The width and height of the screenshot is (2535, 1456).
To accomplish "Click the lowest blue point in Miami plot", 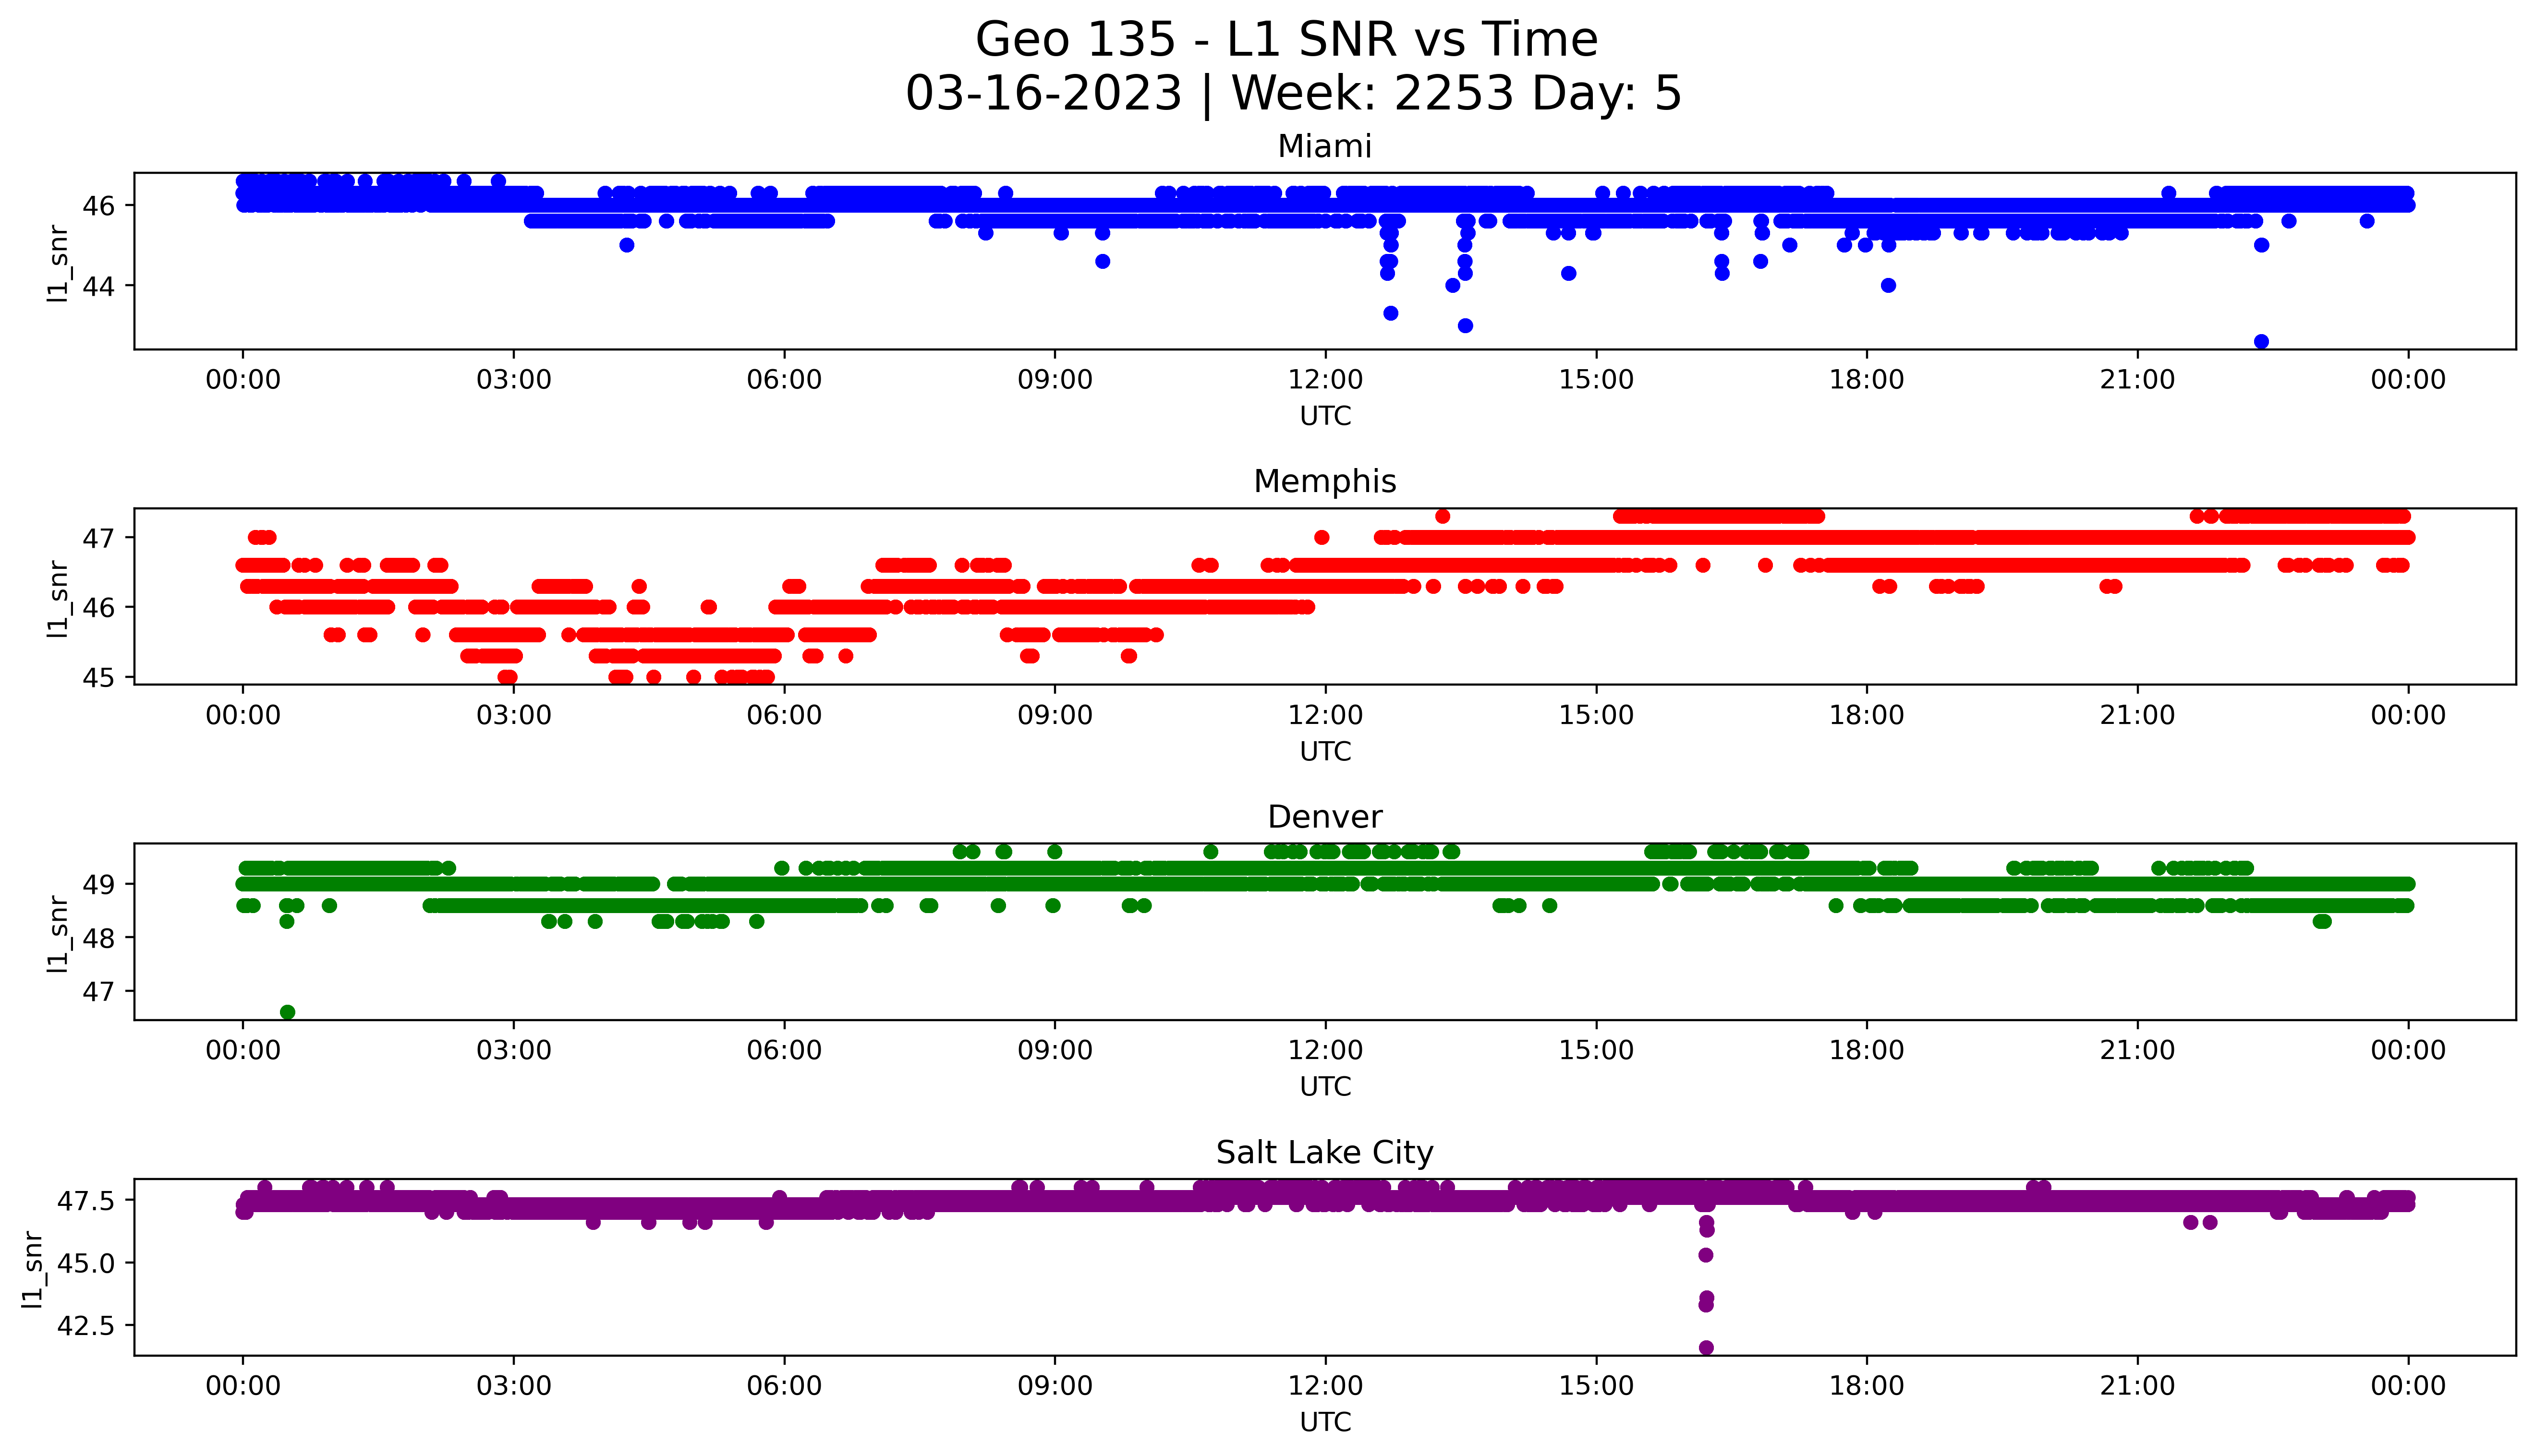I will tap(2262, 342).
